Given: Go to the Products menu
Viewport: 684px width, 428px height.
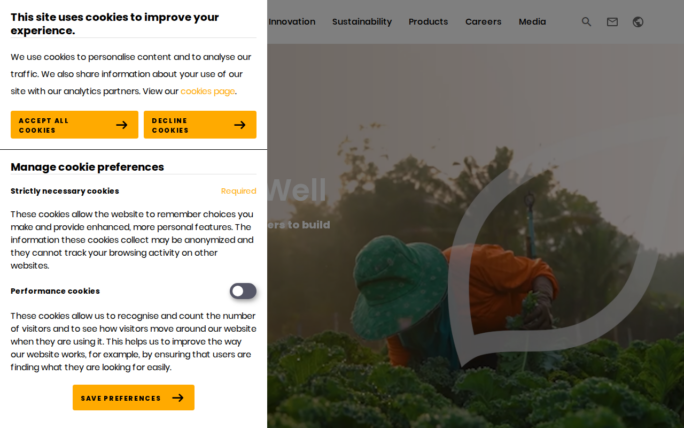Looking at the screenshot, I should point(428,22).
